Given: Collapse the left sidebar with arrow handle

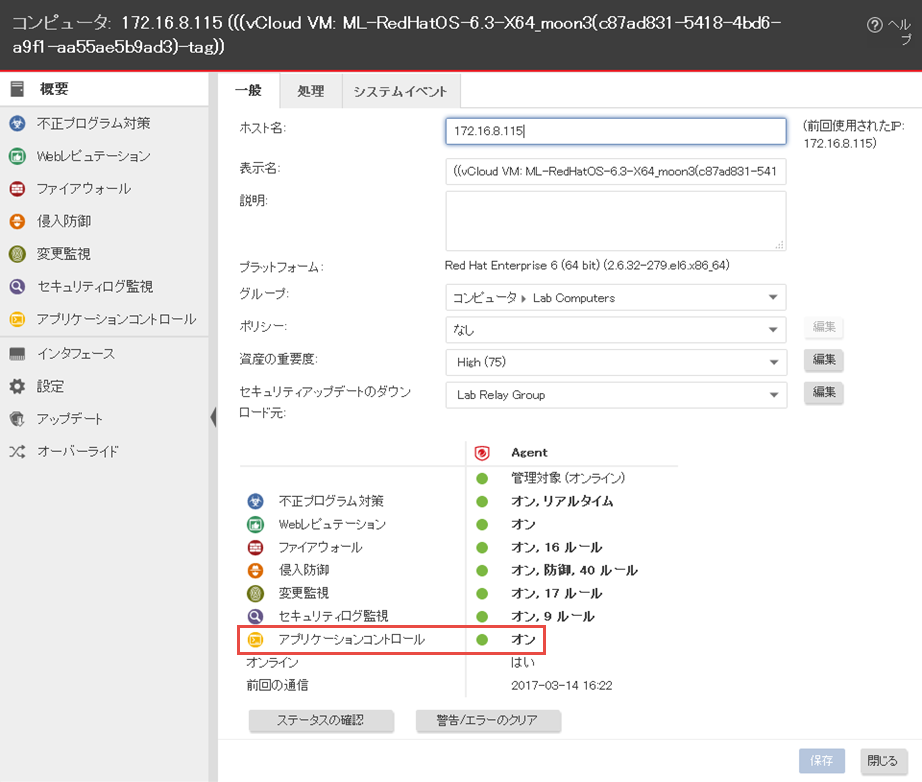Looking at the screenshot, I should coord(213,417).
